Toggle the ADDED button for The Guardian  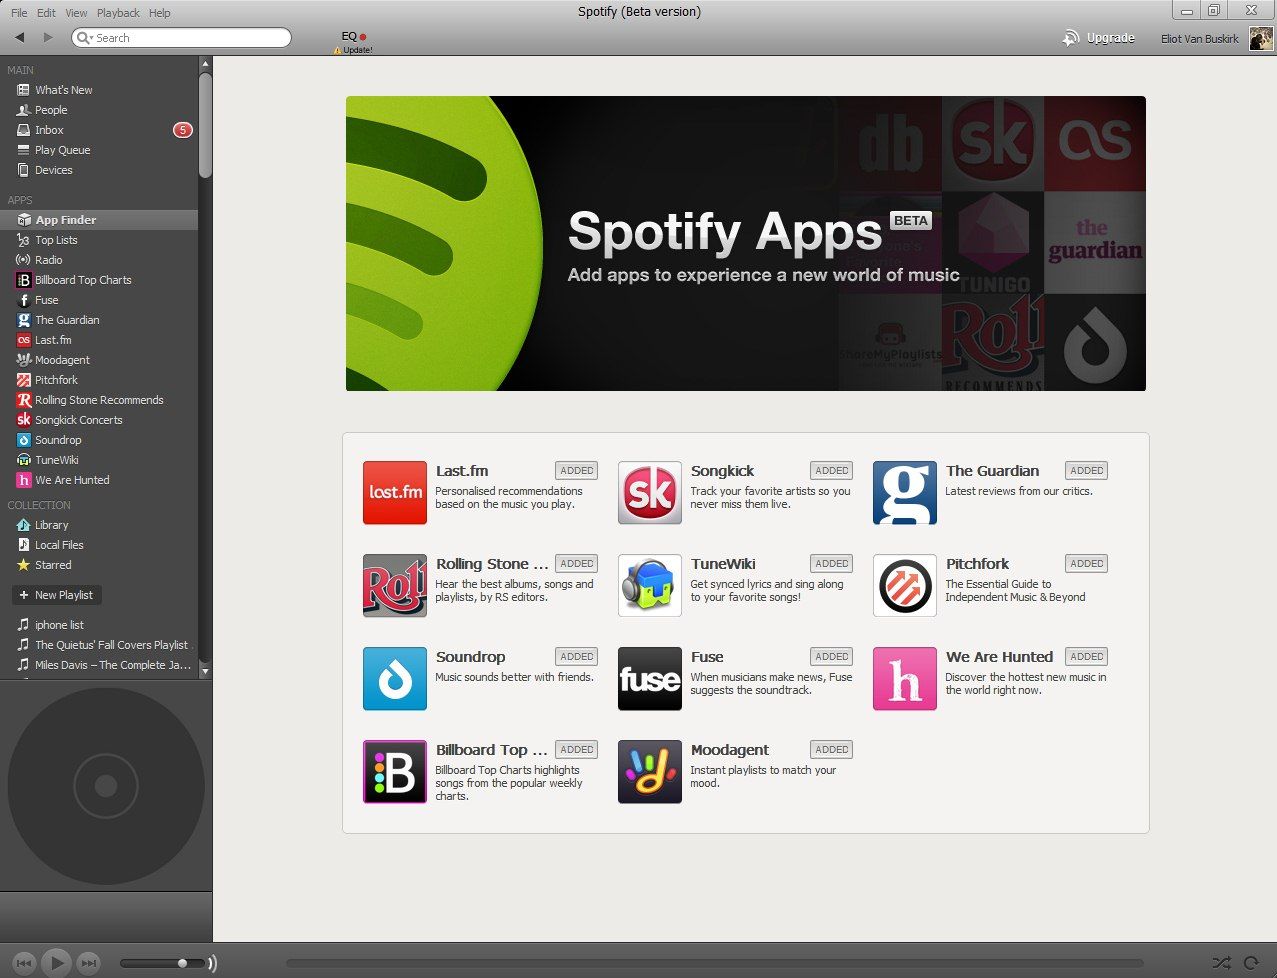pos(1087,471)
